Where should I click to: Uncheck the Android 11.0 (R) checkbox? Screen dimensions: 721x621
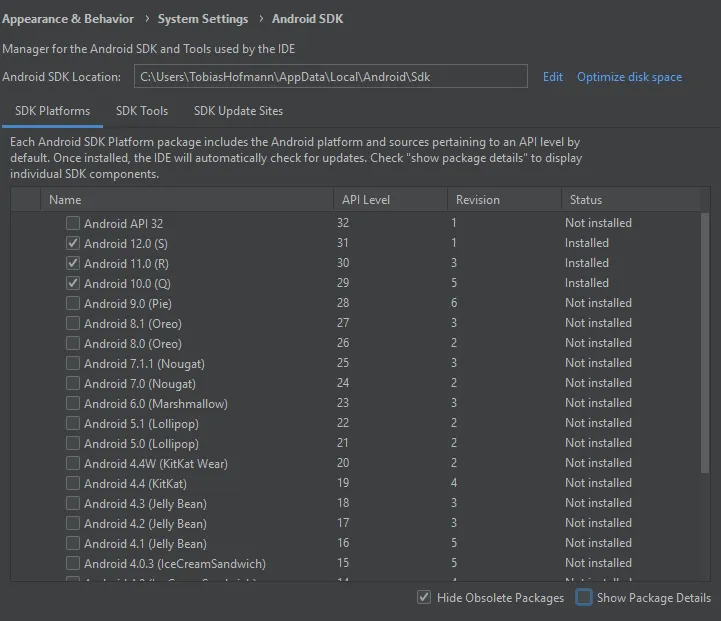[73, 263]
